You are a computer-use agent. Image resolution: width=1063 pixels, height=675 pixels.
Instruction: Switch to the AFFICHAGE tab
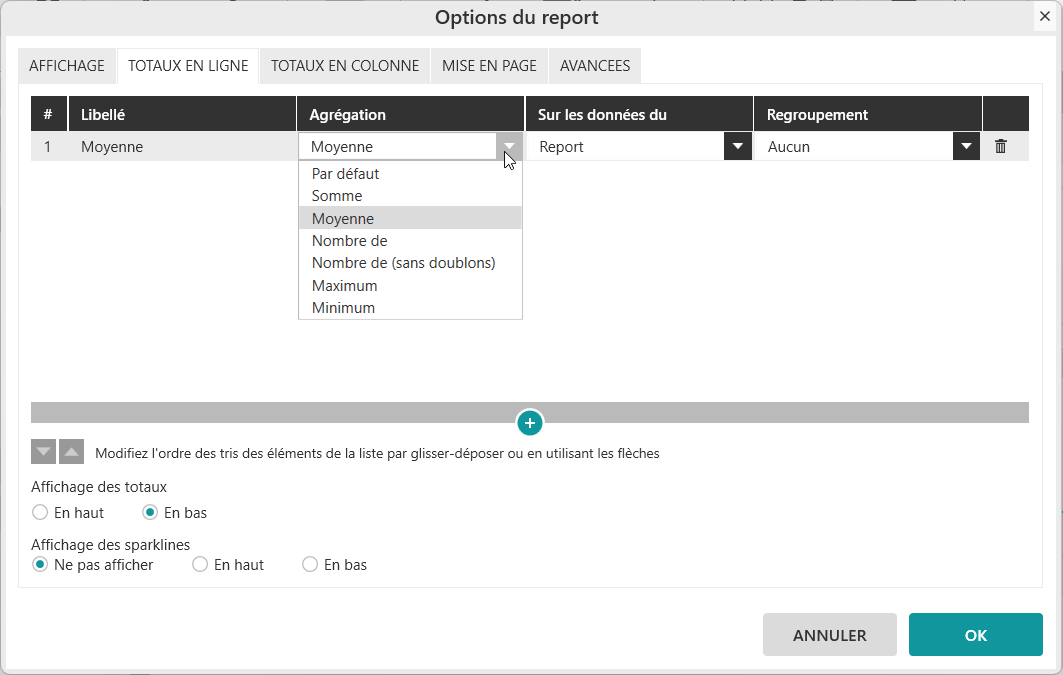pos(67,66)
